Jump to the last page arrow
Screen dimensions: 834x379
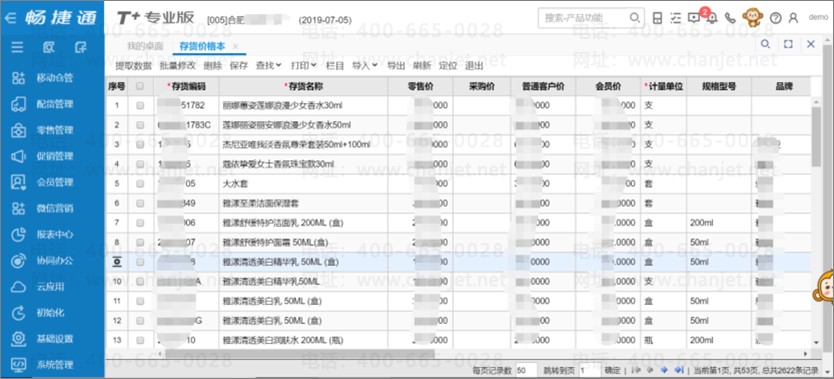point(679,370)
